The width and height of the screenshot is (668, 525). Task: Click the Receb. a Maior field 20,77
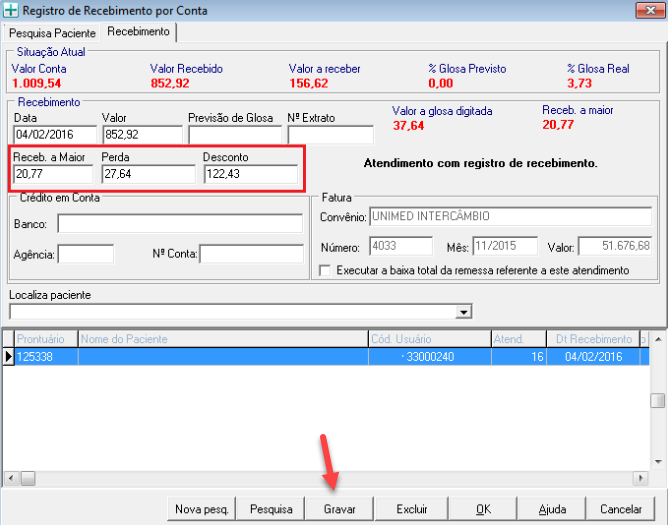point(53,174)
